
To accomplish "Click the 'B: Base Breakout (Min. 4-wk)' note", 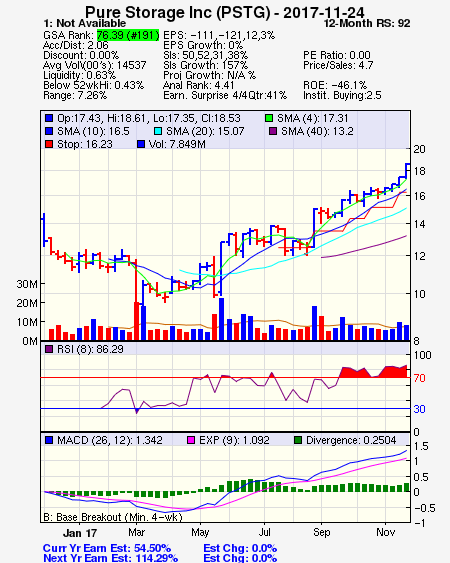I will 113,517.
